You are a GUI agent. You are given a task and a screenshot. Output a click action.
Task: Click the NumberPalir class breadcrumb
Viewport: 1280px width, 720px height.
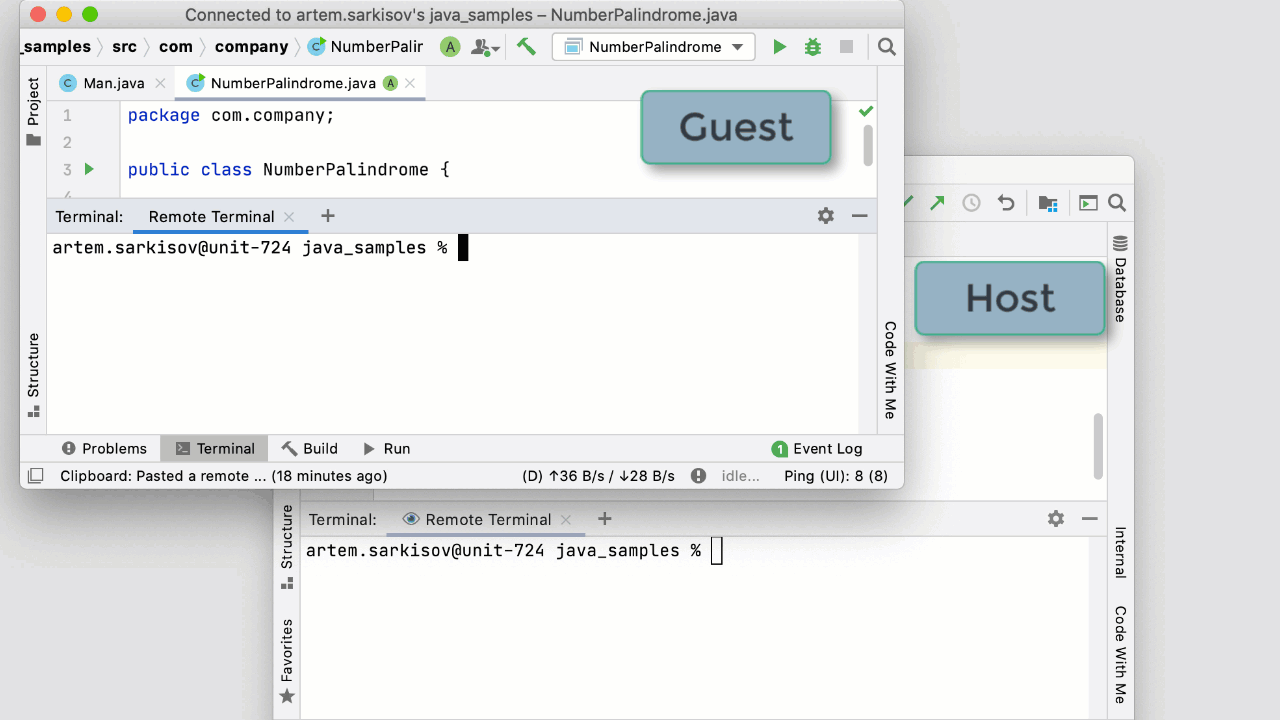coord(365,47)
